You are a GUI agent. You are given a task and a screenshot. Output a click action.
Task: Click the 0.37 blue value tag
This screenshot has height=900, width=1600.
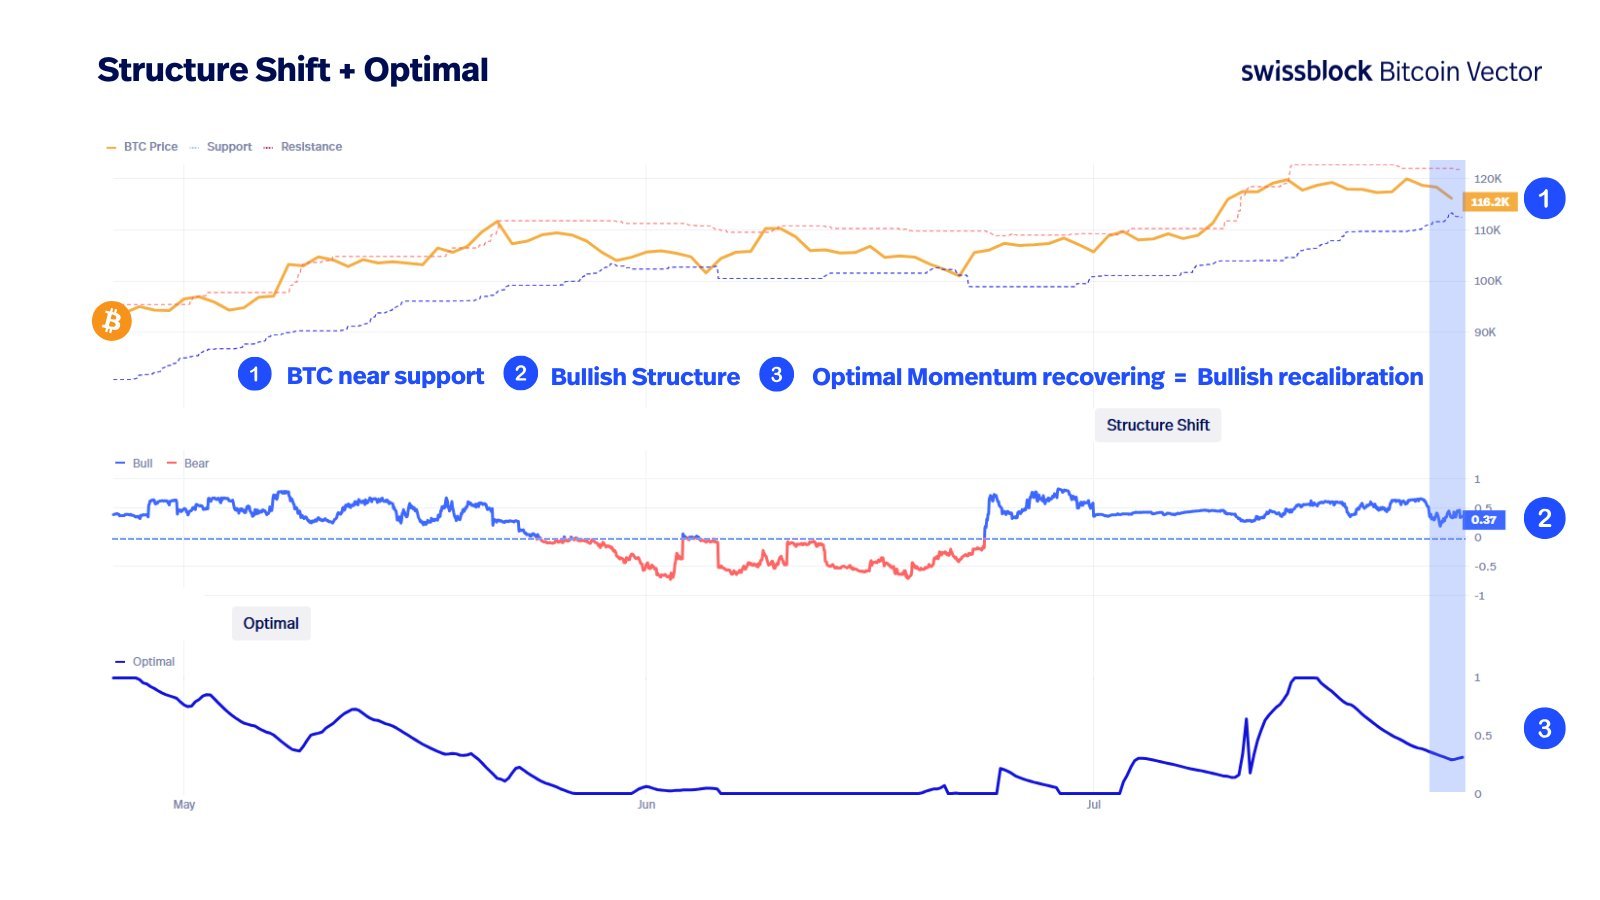(x=1483, y=520)
